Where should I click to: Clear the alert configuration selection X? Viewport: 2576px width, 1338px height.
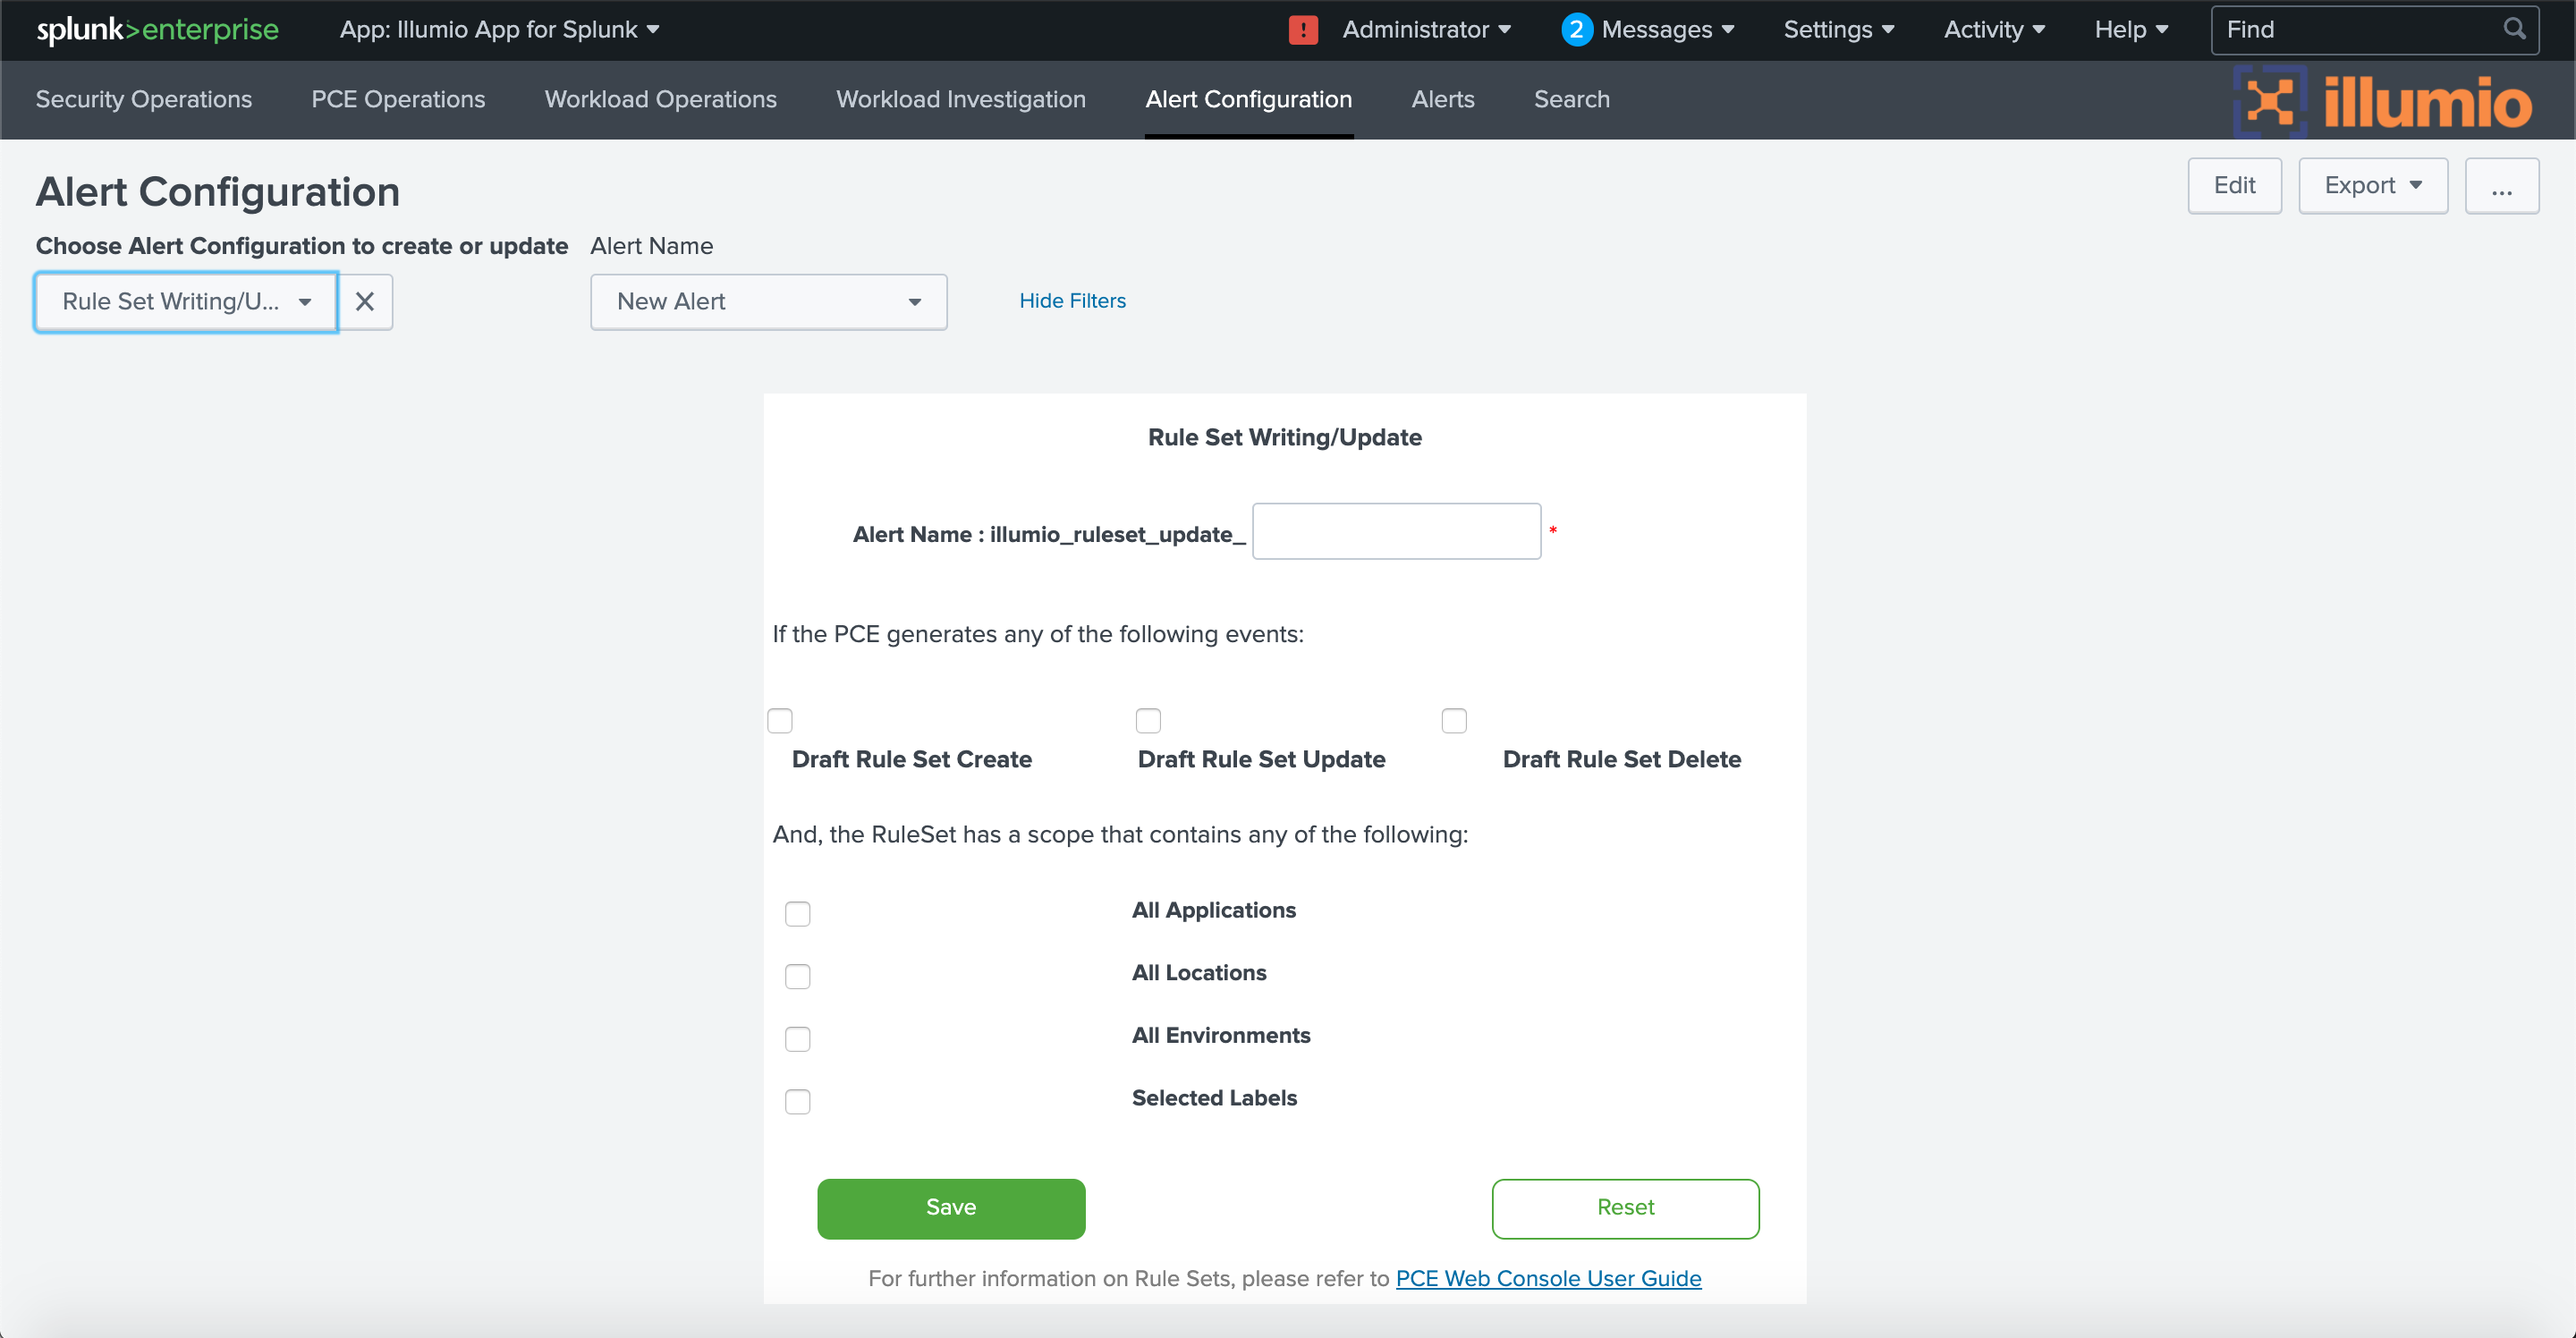(x=365, y=302)
